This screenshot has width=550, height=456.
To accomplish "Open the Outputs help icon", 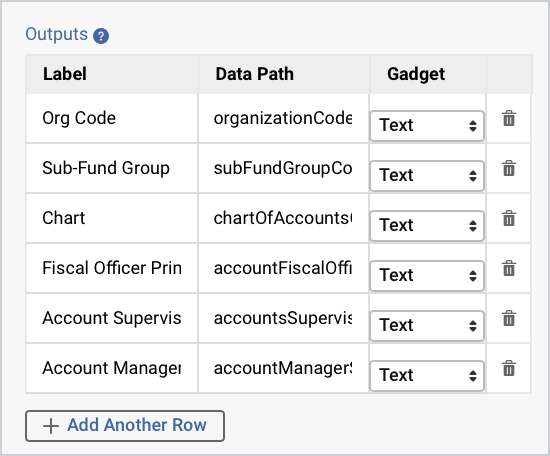I will pyautogui.click(x=101, y=36).
